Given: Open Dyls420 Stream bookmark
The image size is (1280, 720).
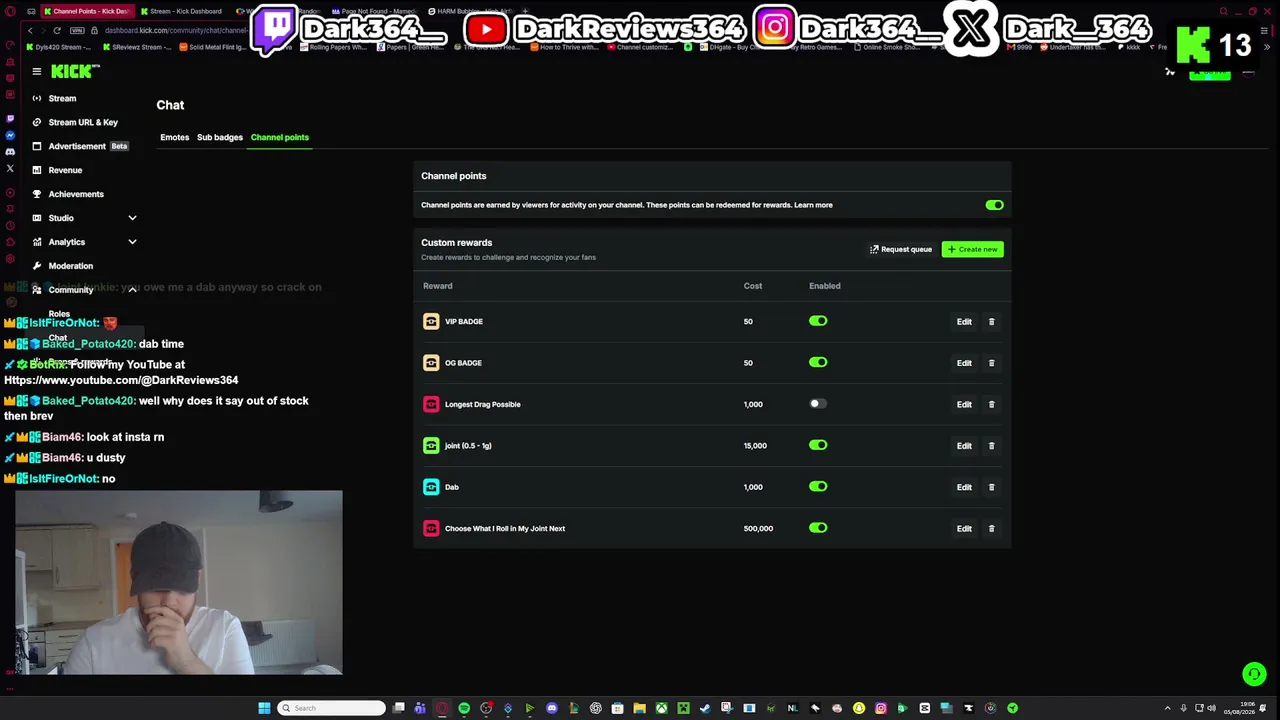Looking at the screenshot, I should (x=59, y=47).
